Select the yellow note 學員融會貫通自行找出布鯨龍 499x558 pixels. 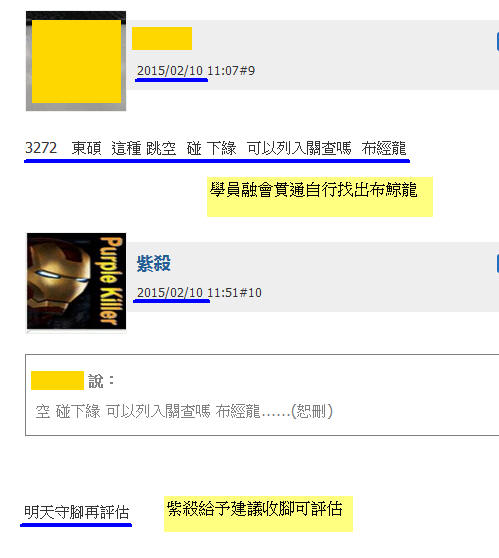click(320, 196)
